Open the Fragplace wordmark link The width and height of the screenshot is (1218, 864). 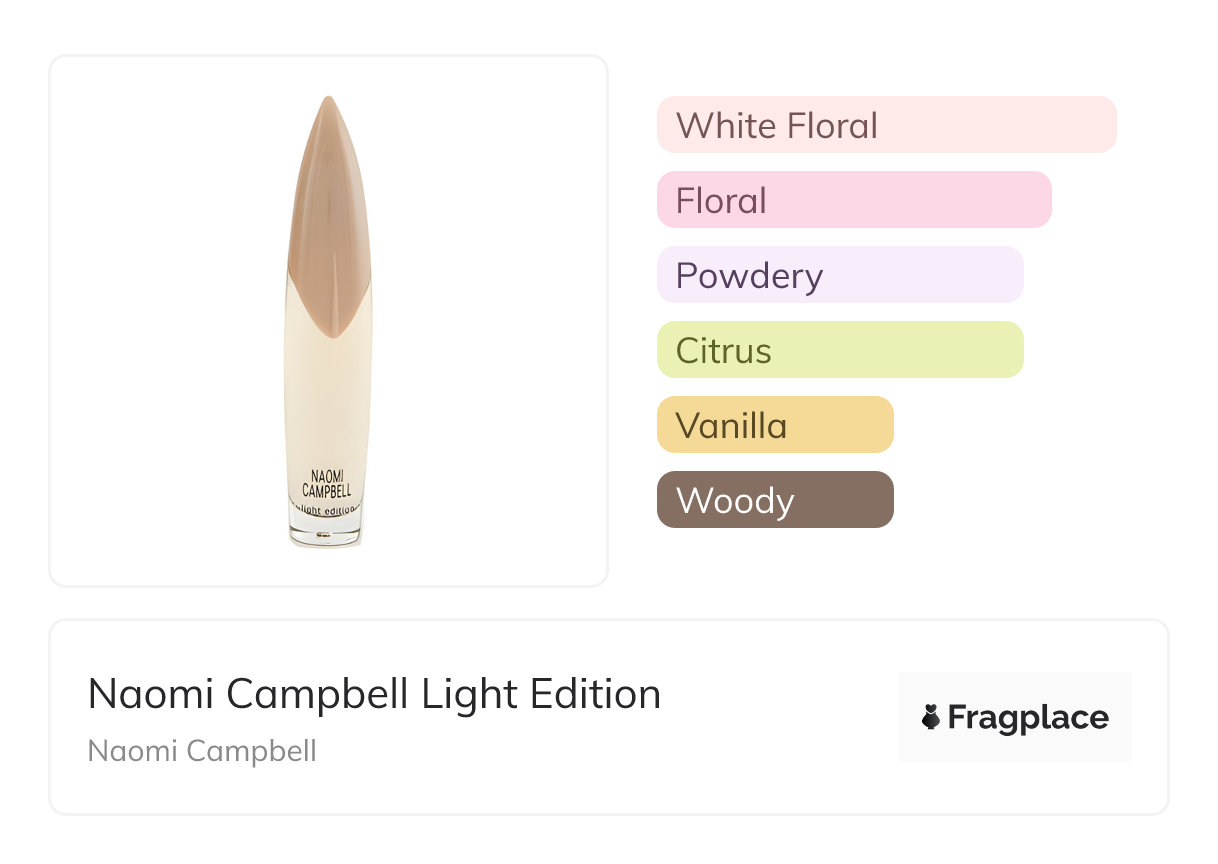pyautogui.click(x=1028, y=717)
